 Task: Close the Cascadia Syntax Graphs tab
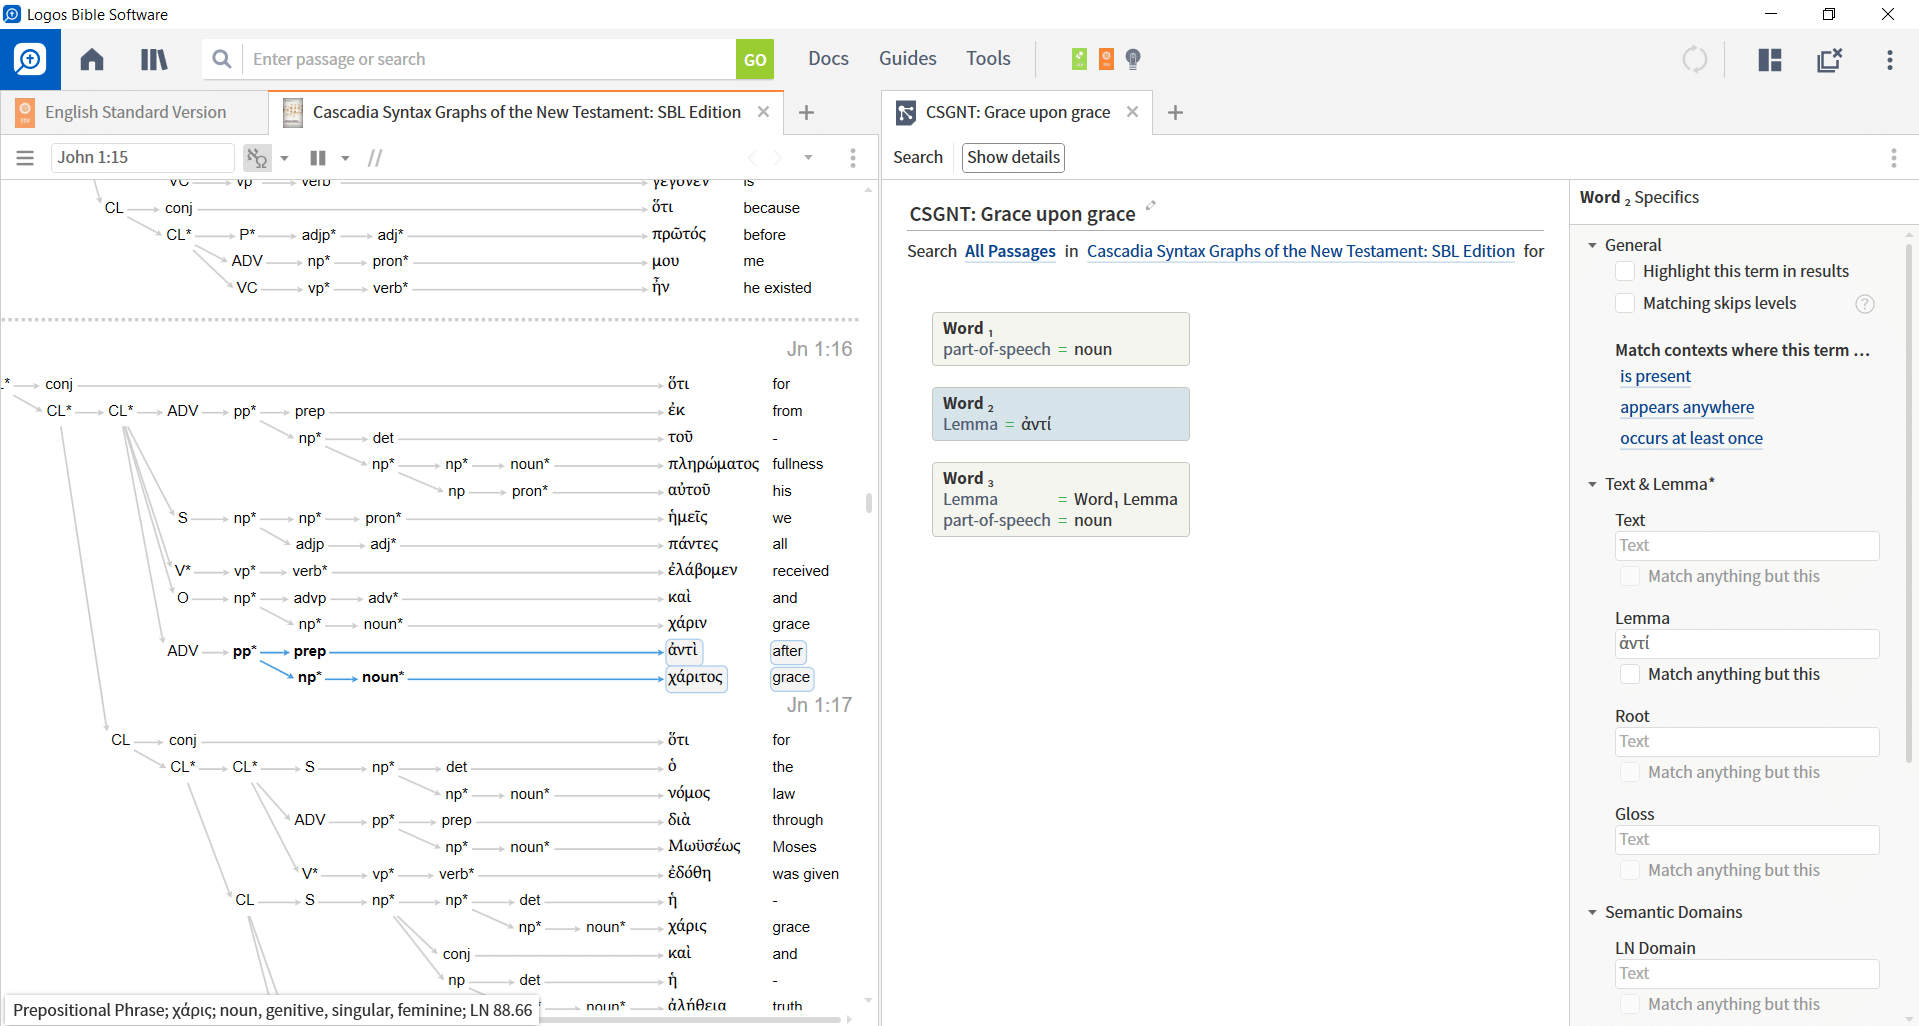pos(763,112)
